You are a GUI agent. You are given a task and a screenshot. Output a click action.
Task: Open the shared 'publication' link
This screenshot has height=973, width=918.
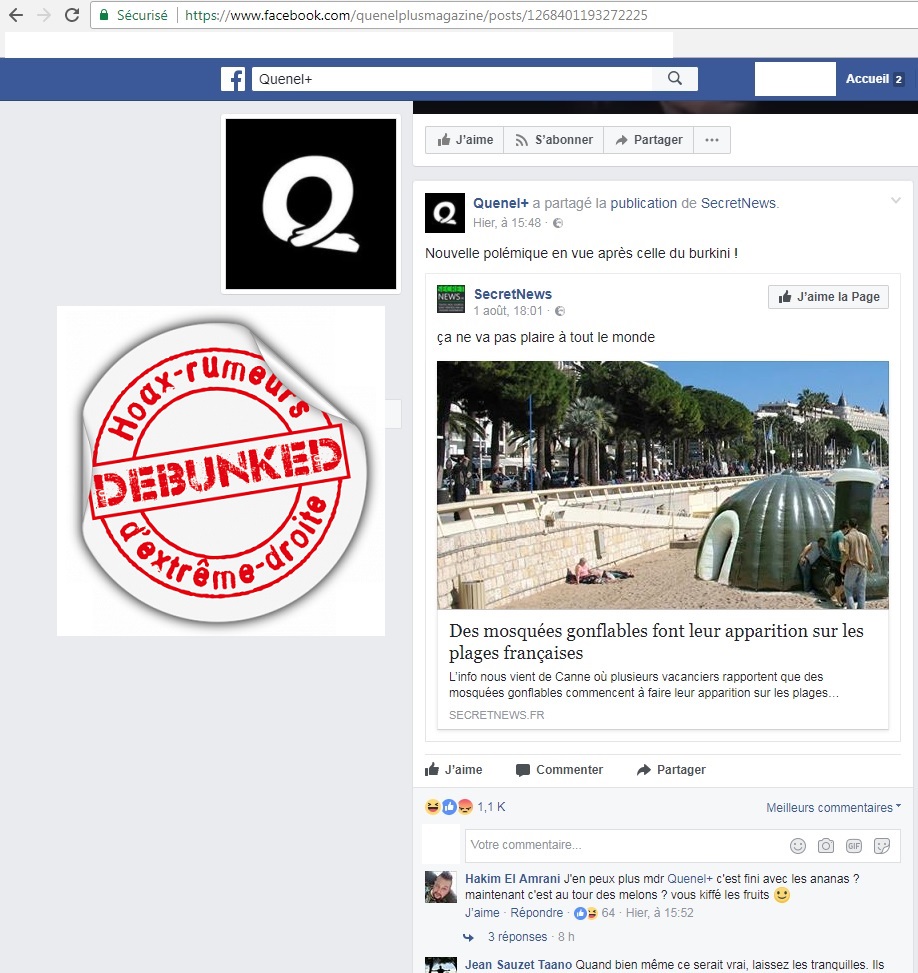(x=644, y=203)
